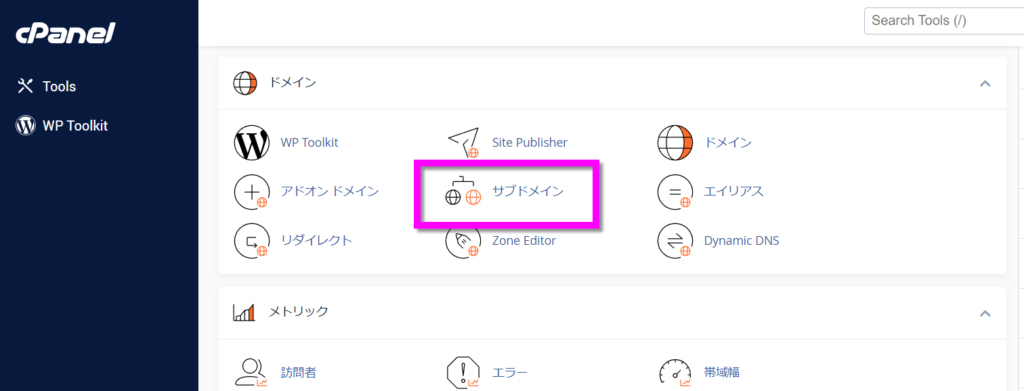Select Tools in the sidebar
Image resolution: width=1024 pixels, height=391 pixels.
pos(47,86)
